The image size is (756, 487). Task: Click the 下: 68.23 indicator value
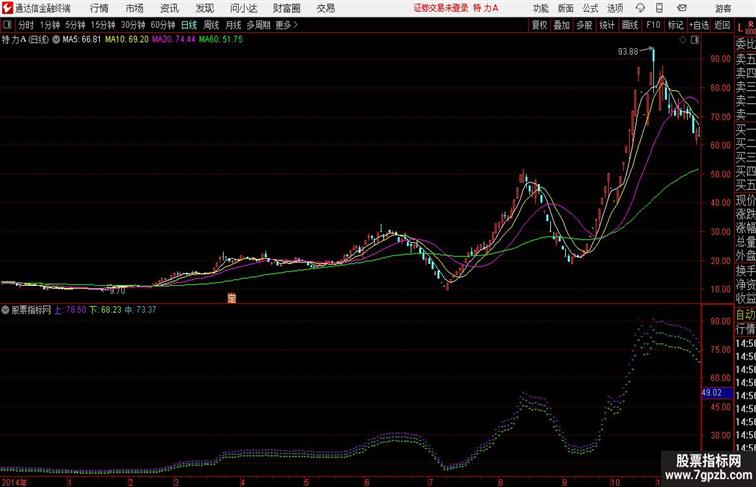coord(105,310)
